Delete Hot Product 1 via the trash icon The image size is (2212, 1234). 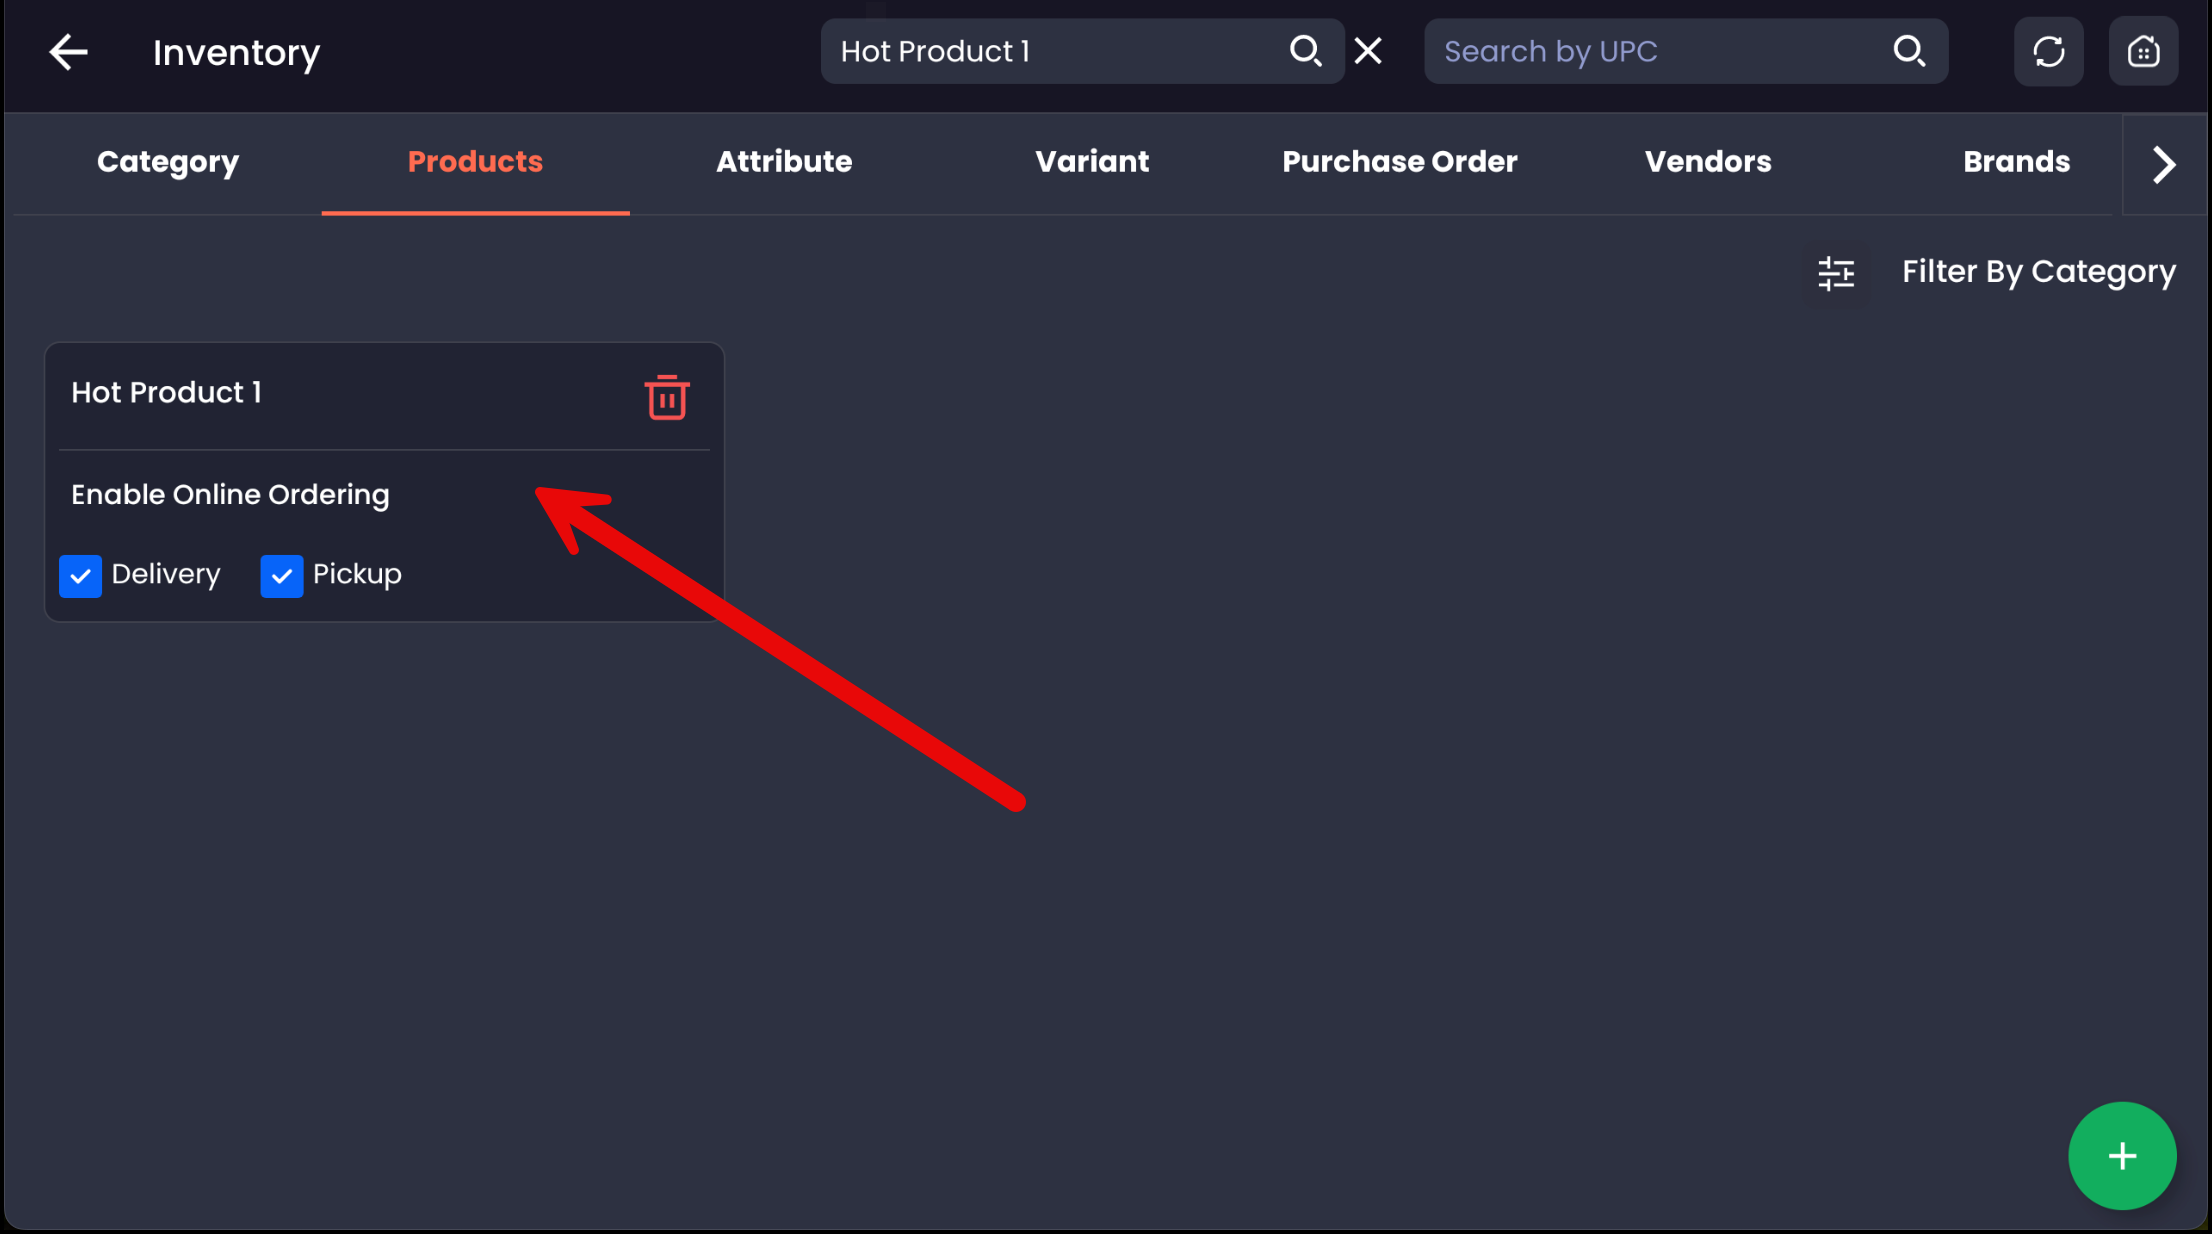pyautogui.click(x=666, y=397)
